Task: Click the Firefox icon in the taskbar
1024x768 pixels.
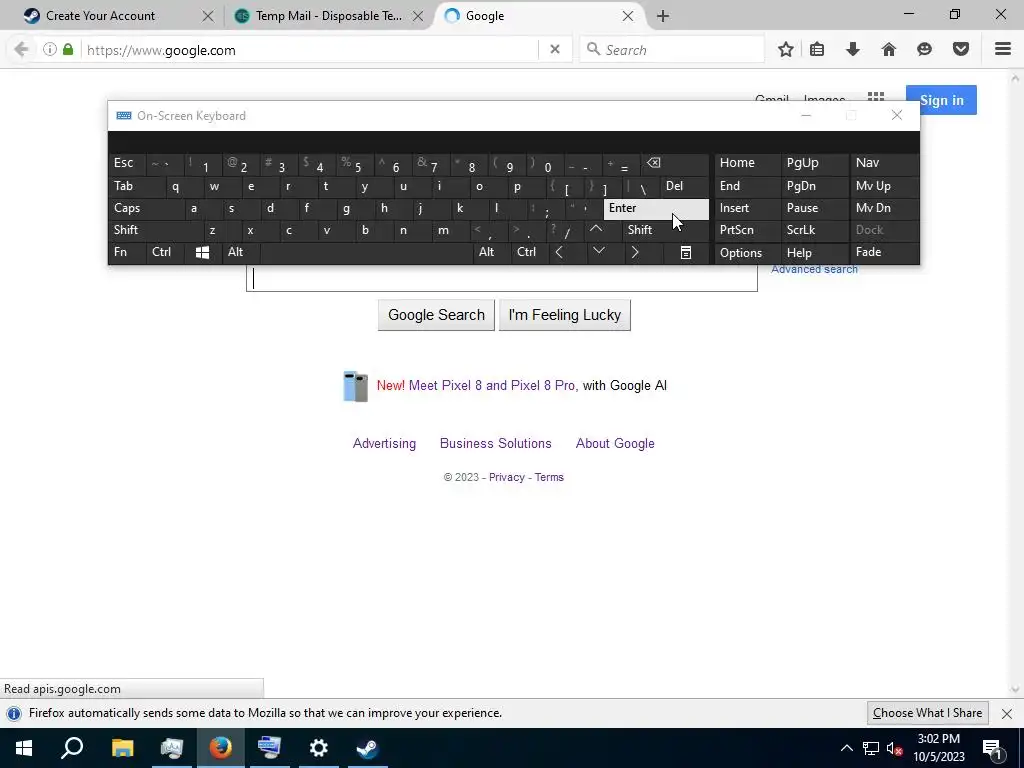Action: coord(221,748)
